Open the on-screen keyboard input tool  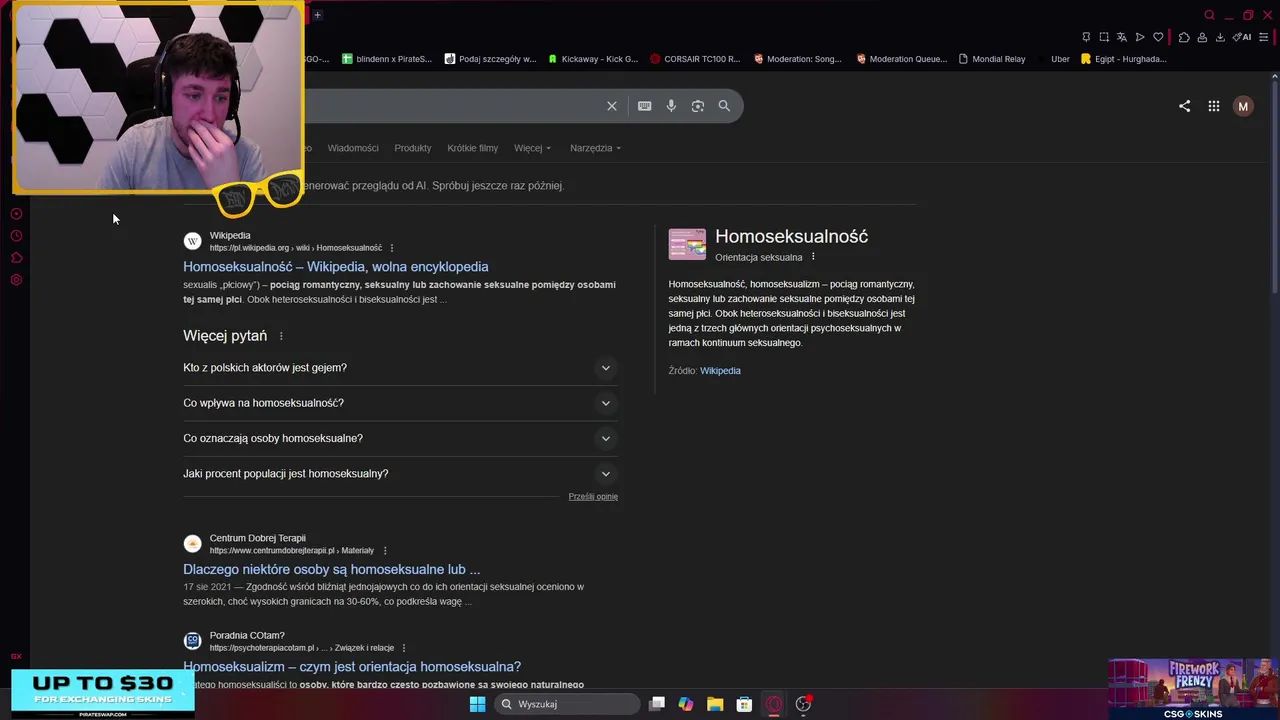[645, 106]
